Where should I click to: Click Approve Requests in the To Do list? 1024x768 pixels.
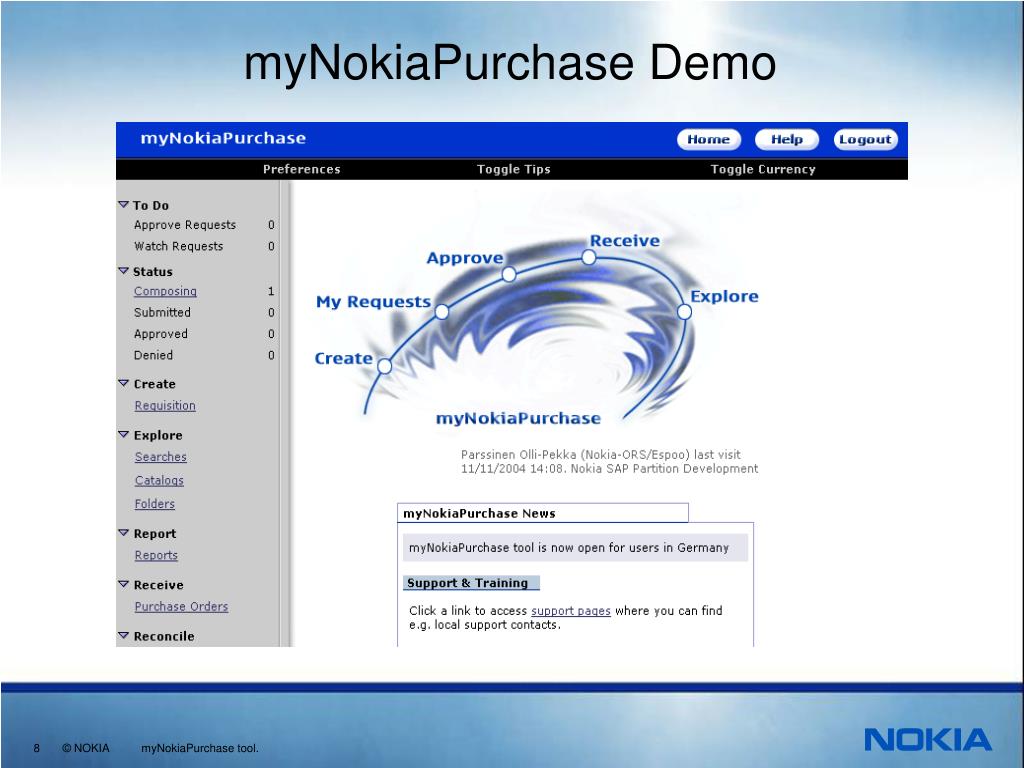(185, 225)
